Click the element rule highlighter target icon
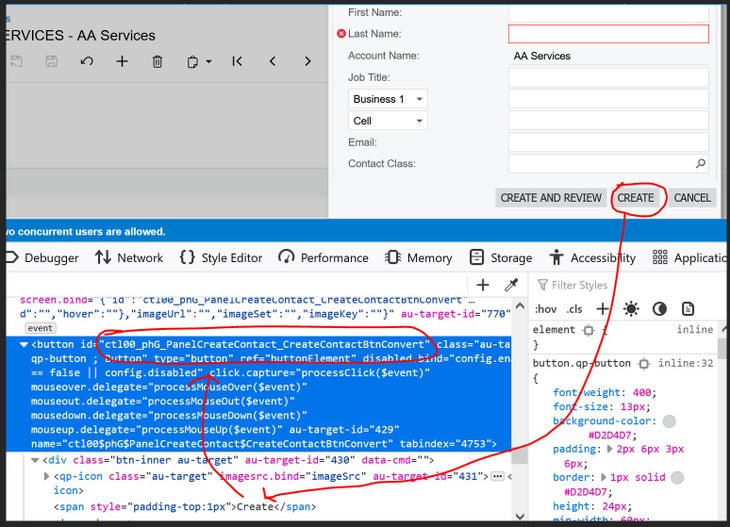730x527 pixels. click(x=588, y=330)
